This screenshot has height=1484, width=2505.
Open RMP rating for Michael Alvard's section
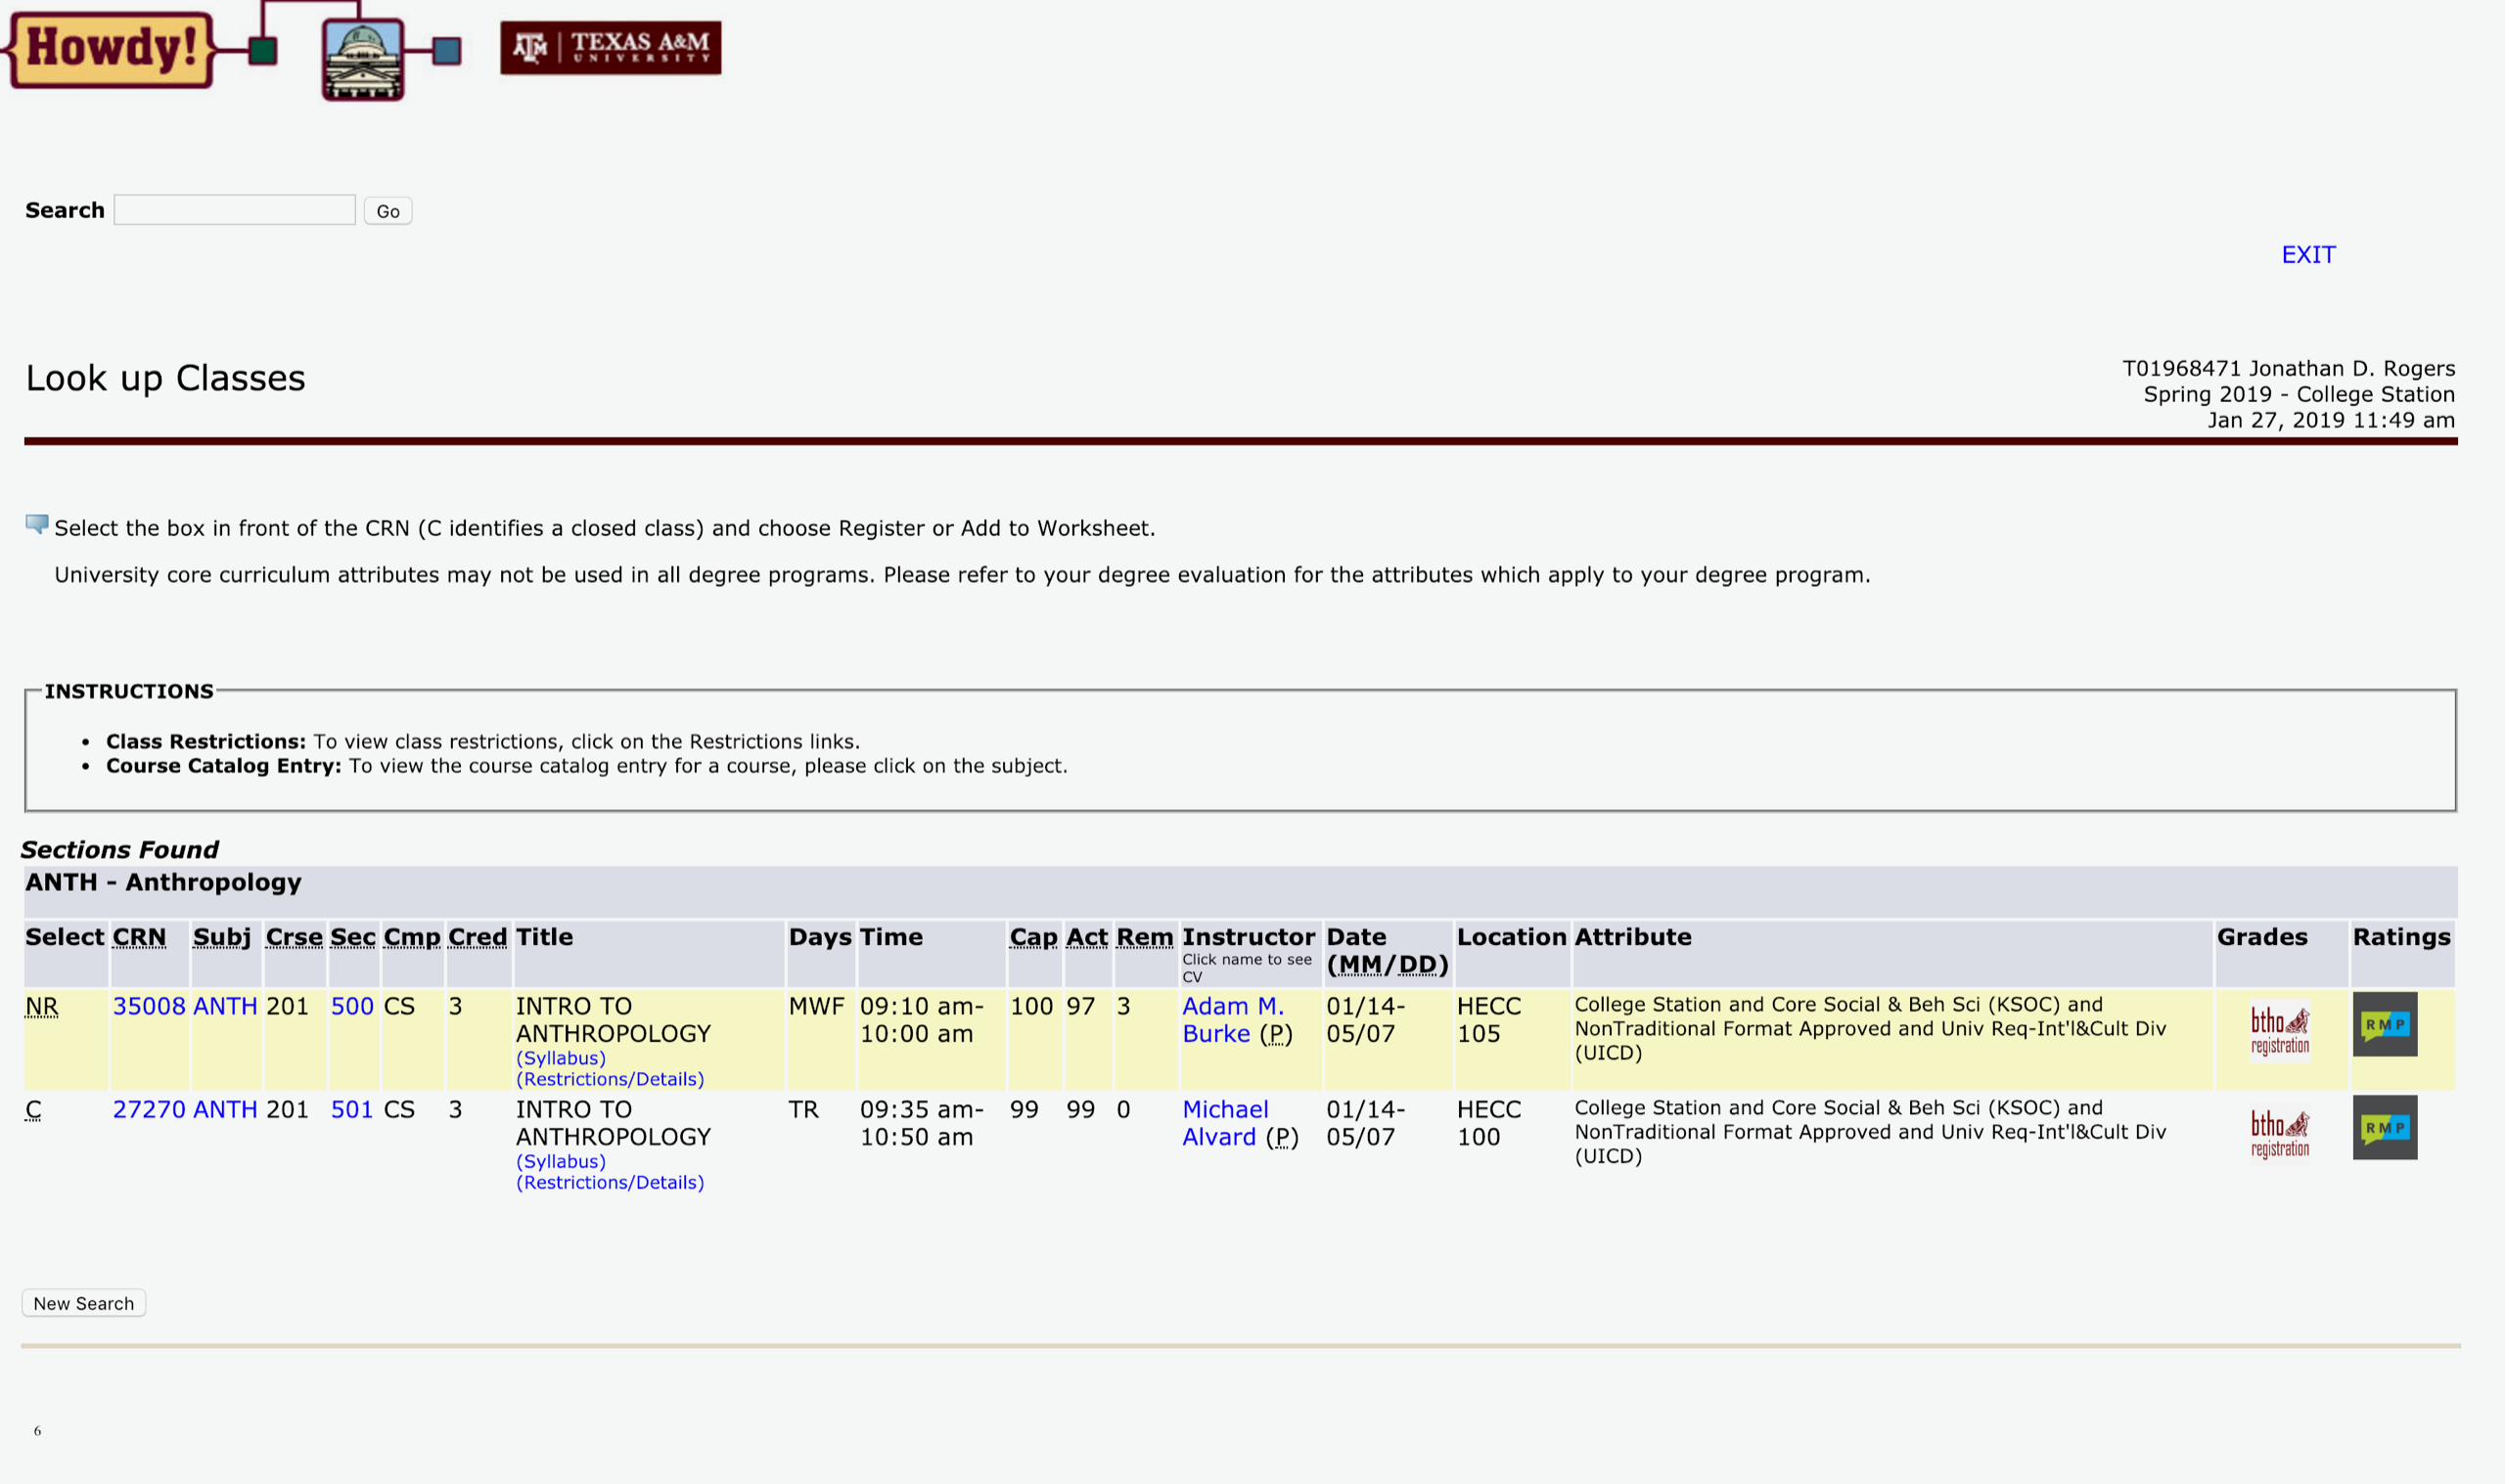point(2384,1127)
